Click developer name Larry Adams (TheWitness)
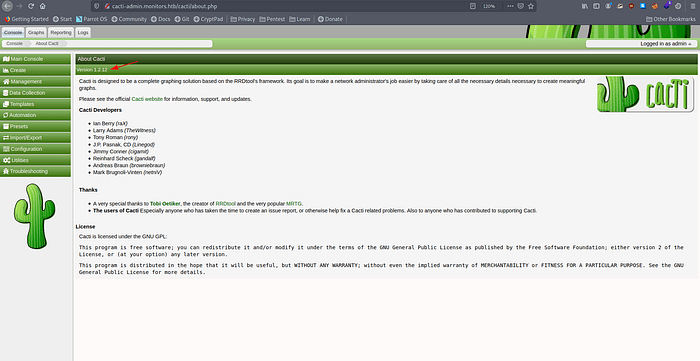Screen dimensions: 700x361 point(124,130)
